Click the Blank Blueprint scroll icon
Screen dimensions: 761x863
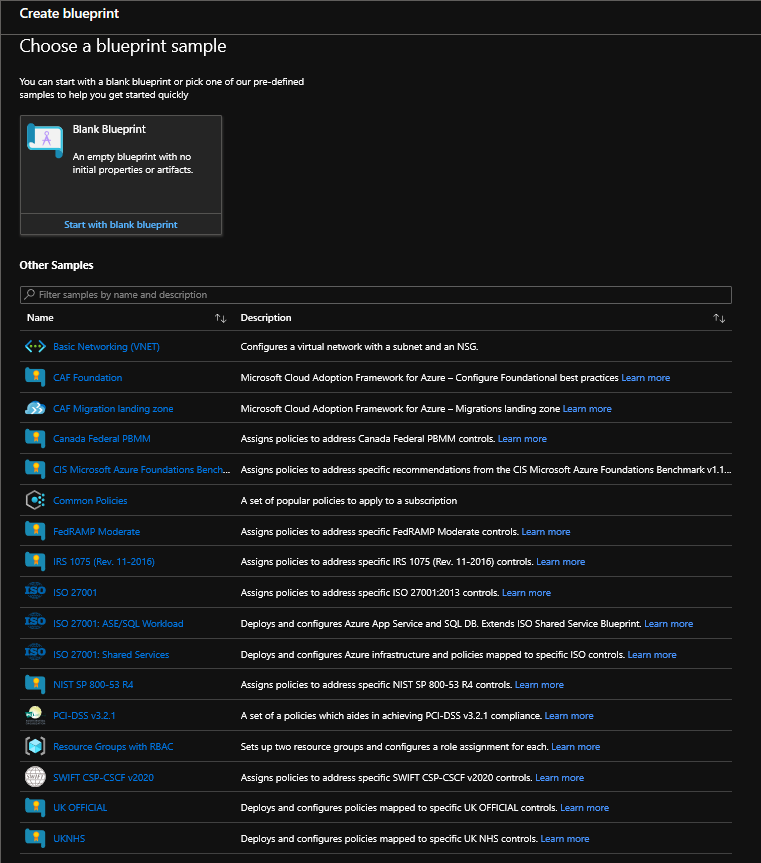[x=45, y=140]
